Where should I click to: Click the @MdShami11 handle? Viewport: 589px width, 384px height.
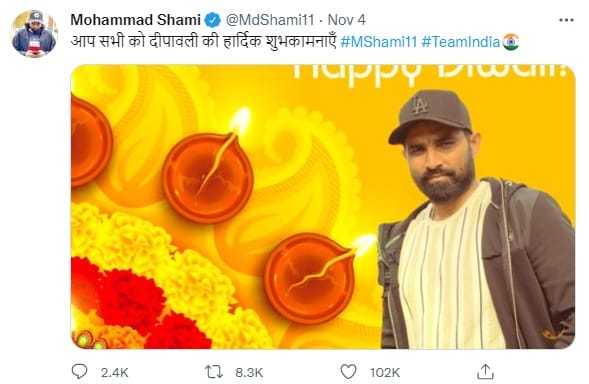pos(270,20)
